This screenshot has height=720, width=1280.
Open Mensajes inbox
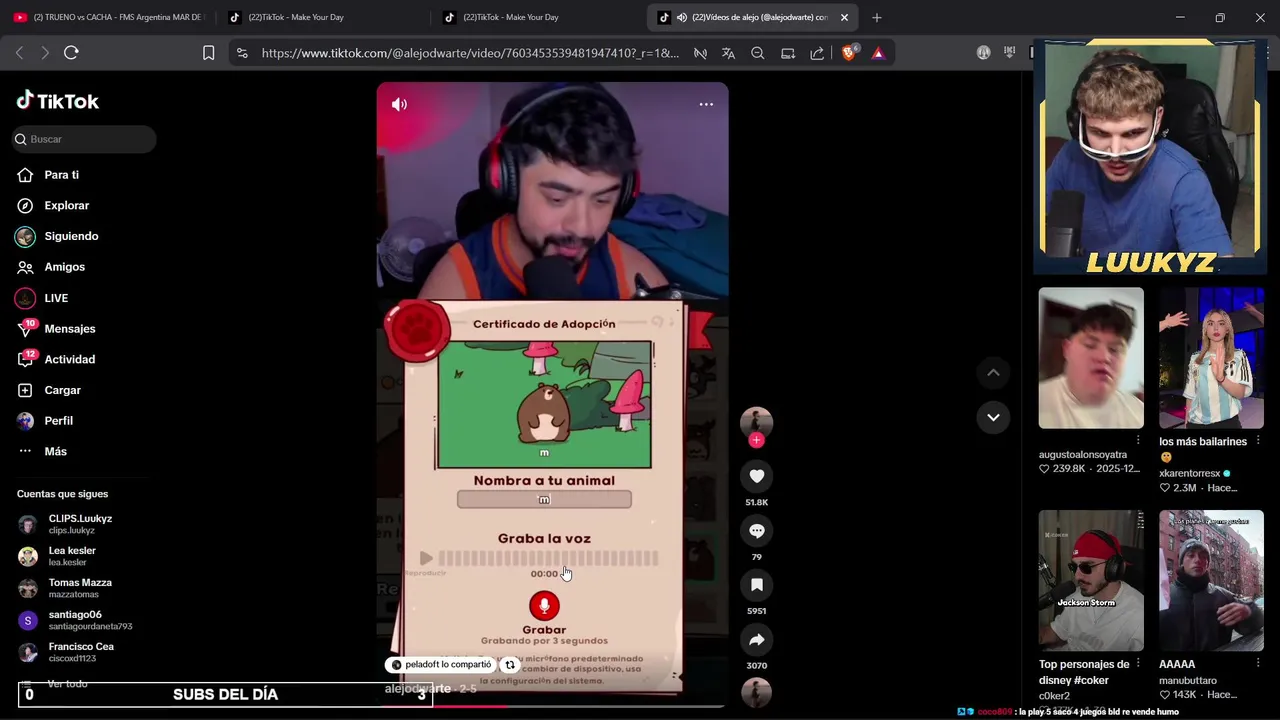69,329
